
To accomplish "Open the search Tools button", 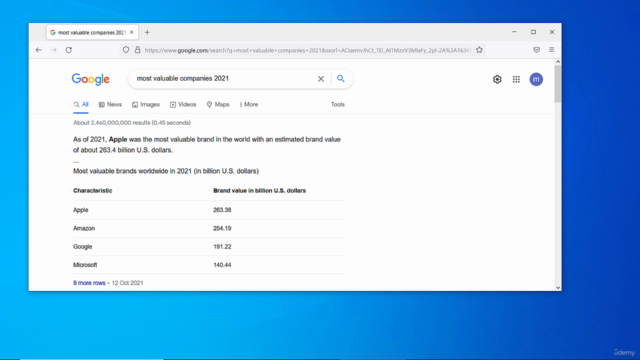I will (x=338, y=104).
